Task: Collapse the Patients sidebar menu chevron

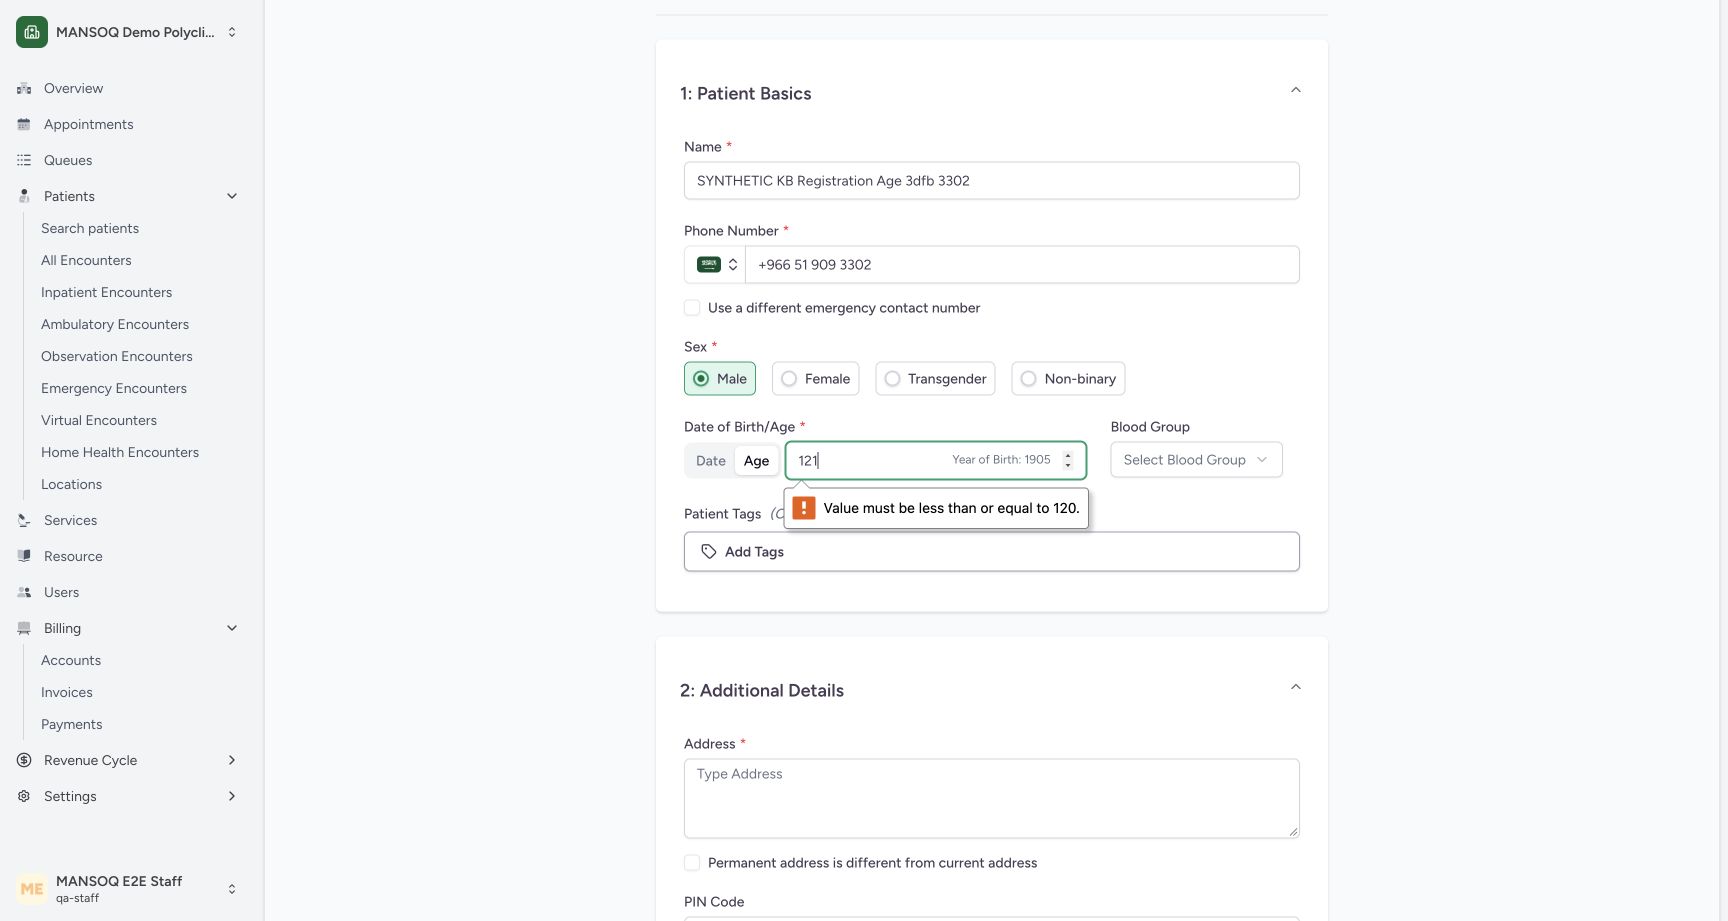Action: coord(232,196)
